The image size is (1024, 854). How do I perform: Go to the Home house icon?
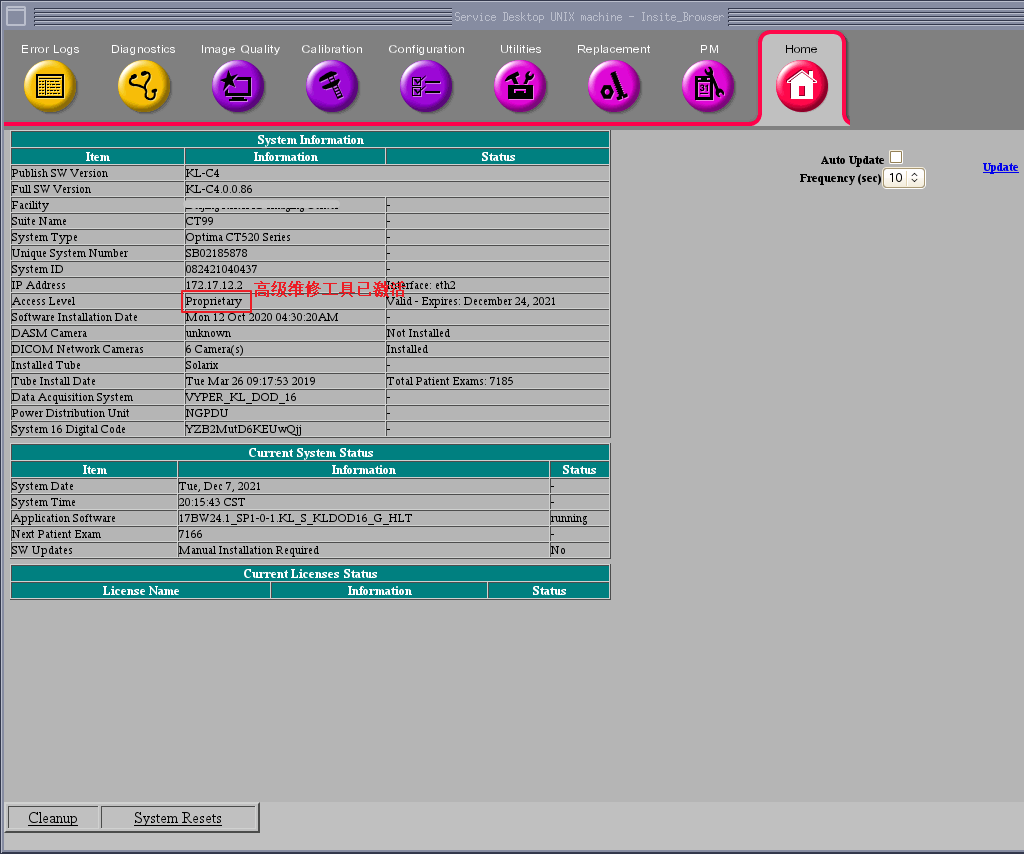pos(802,87)
